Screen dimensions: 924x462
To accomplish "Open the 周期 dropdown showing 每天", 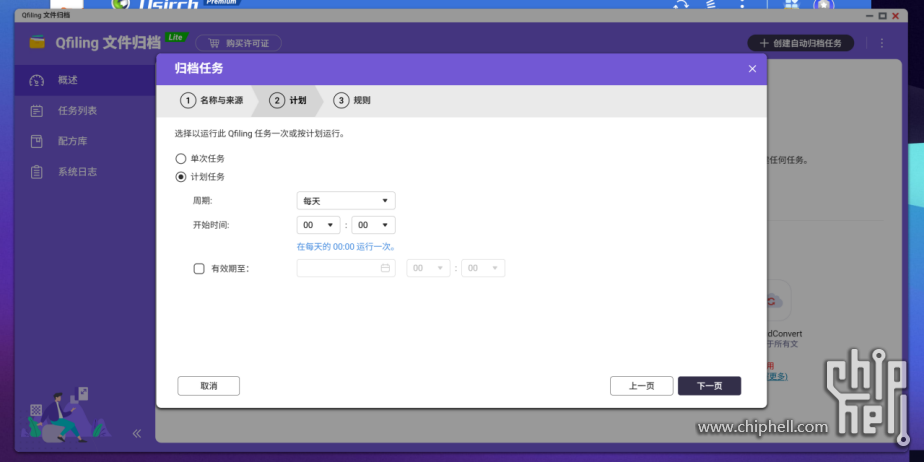I will [x=346, y=201].
